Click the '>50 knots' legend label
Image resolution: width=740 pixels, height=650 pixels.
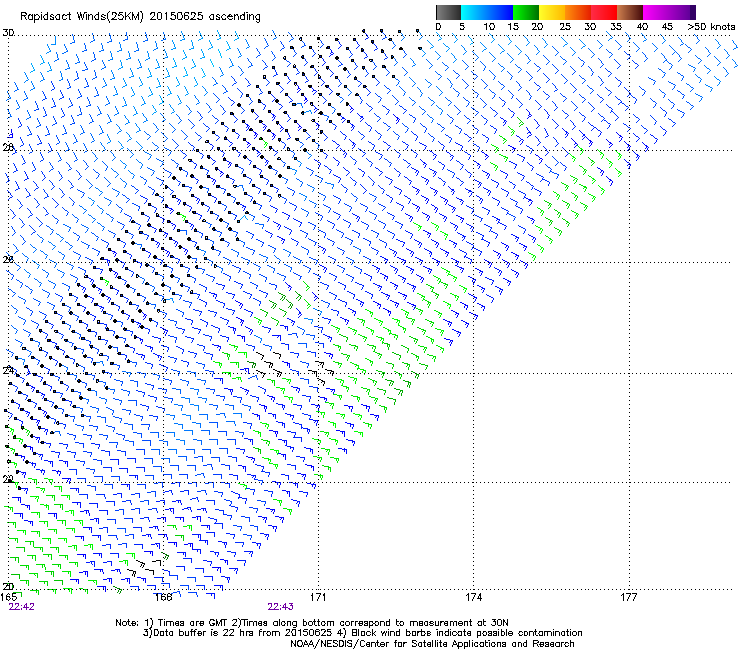click(711, 27)
